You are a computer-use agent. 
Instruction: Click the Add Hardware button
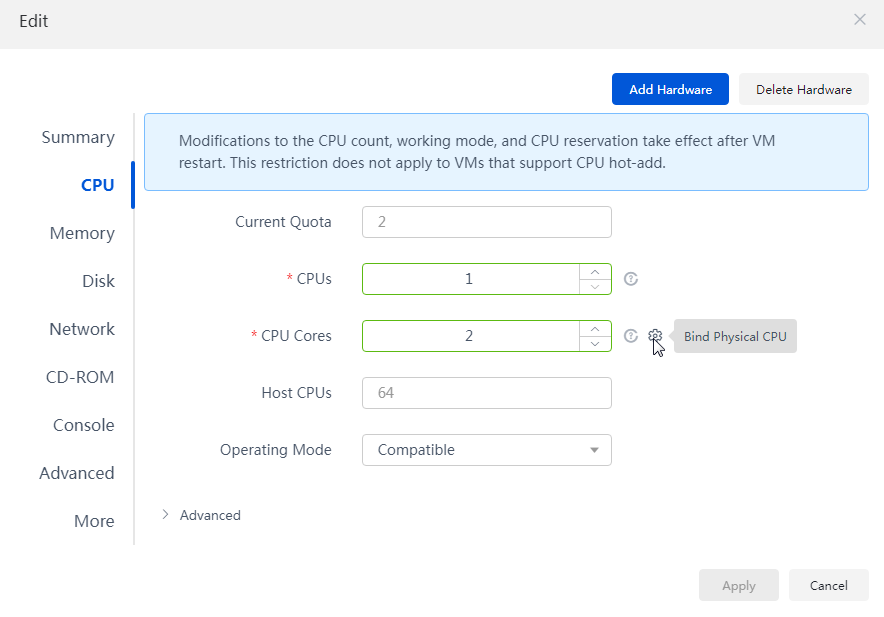click(x=670, y=89)
